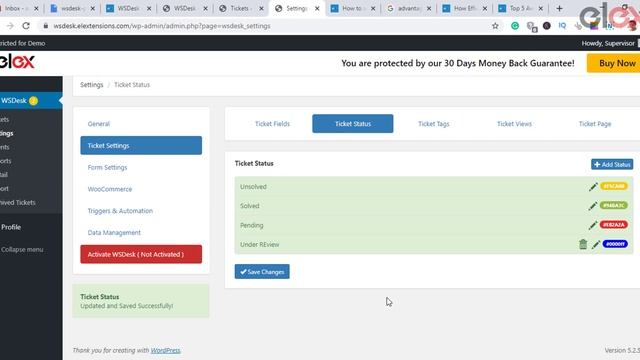Click the Solved status row text

[249, 206]
